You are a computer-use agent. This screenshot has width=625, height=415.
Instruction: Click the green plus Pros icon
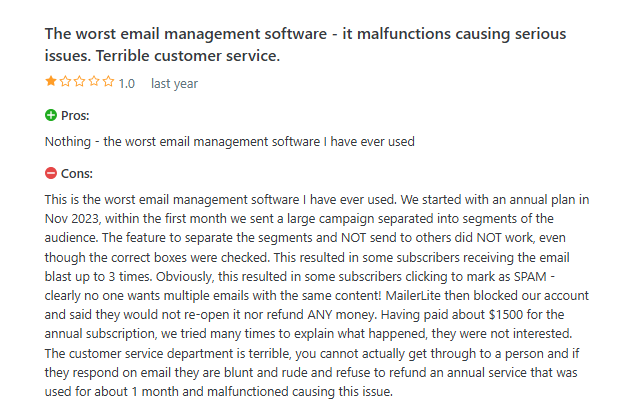click(51, 115)
